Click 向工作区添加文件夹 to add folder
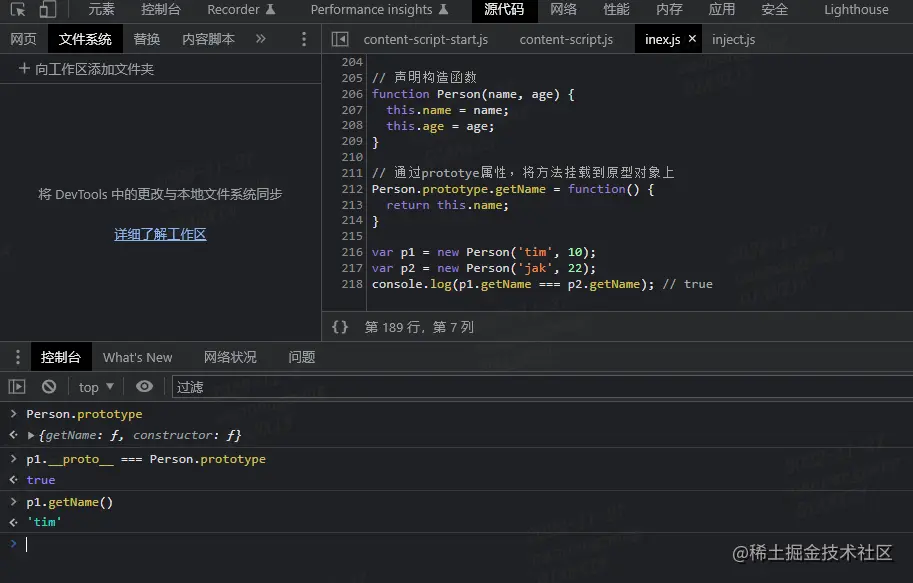 click(x=86, y=69)
